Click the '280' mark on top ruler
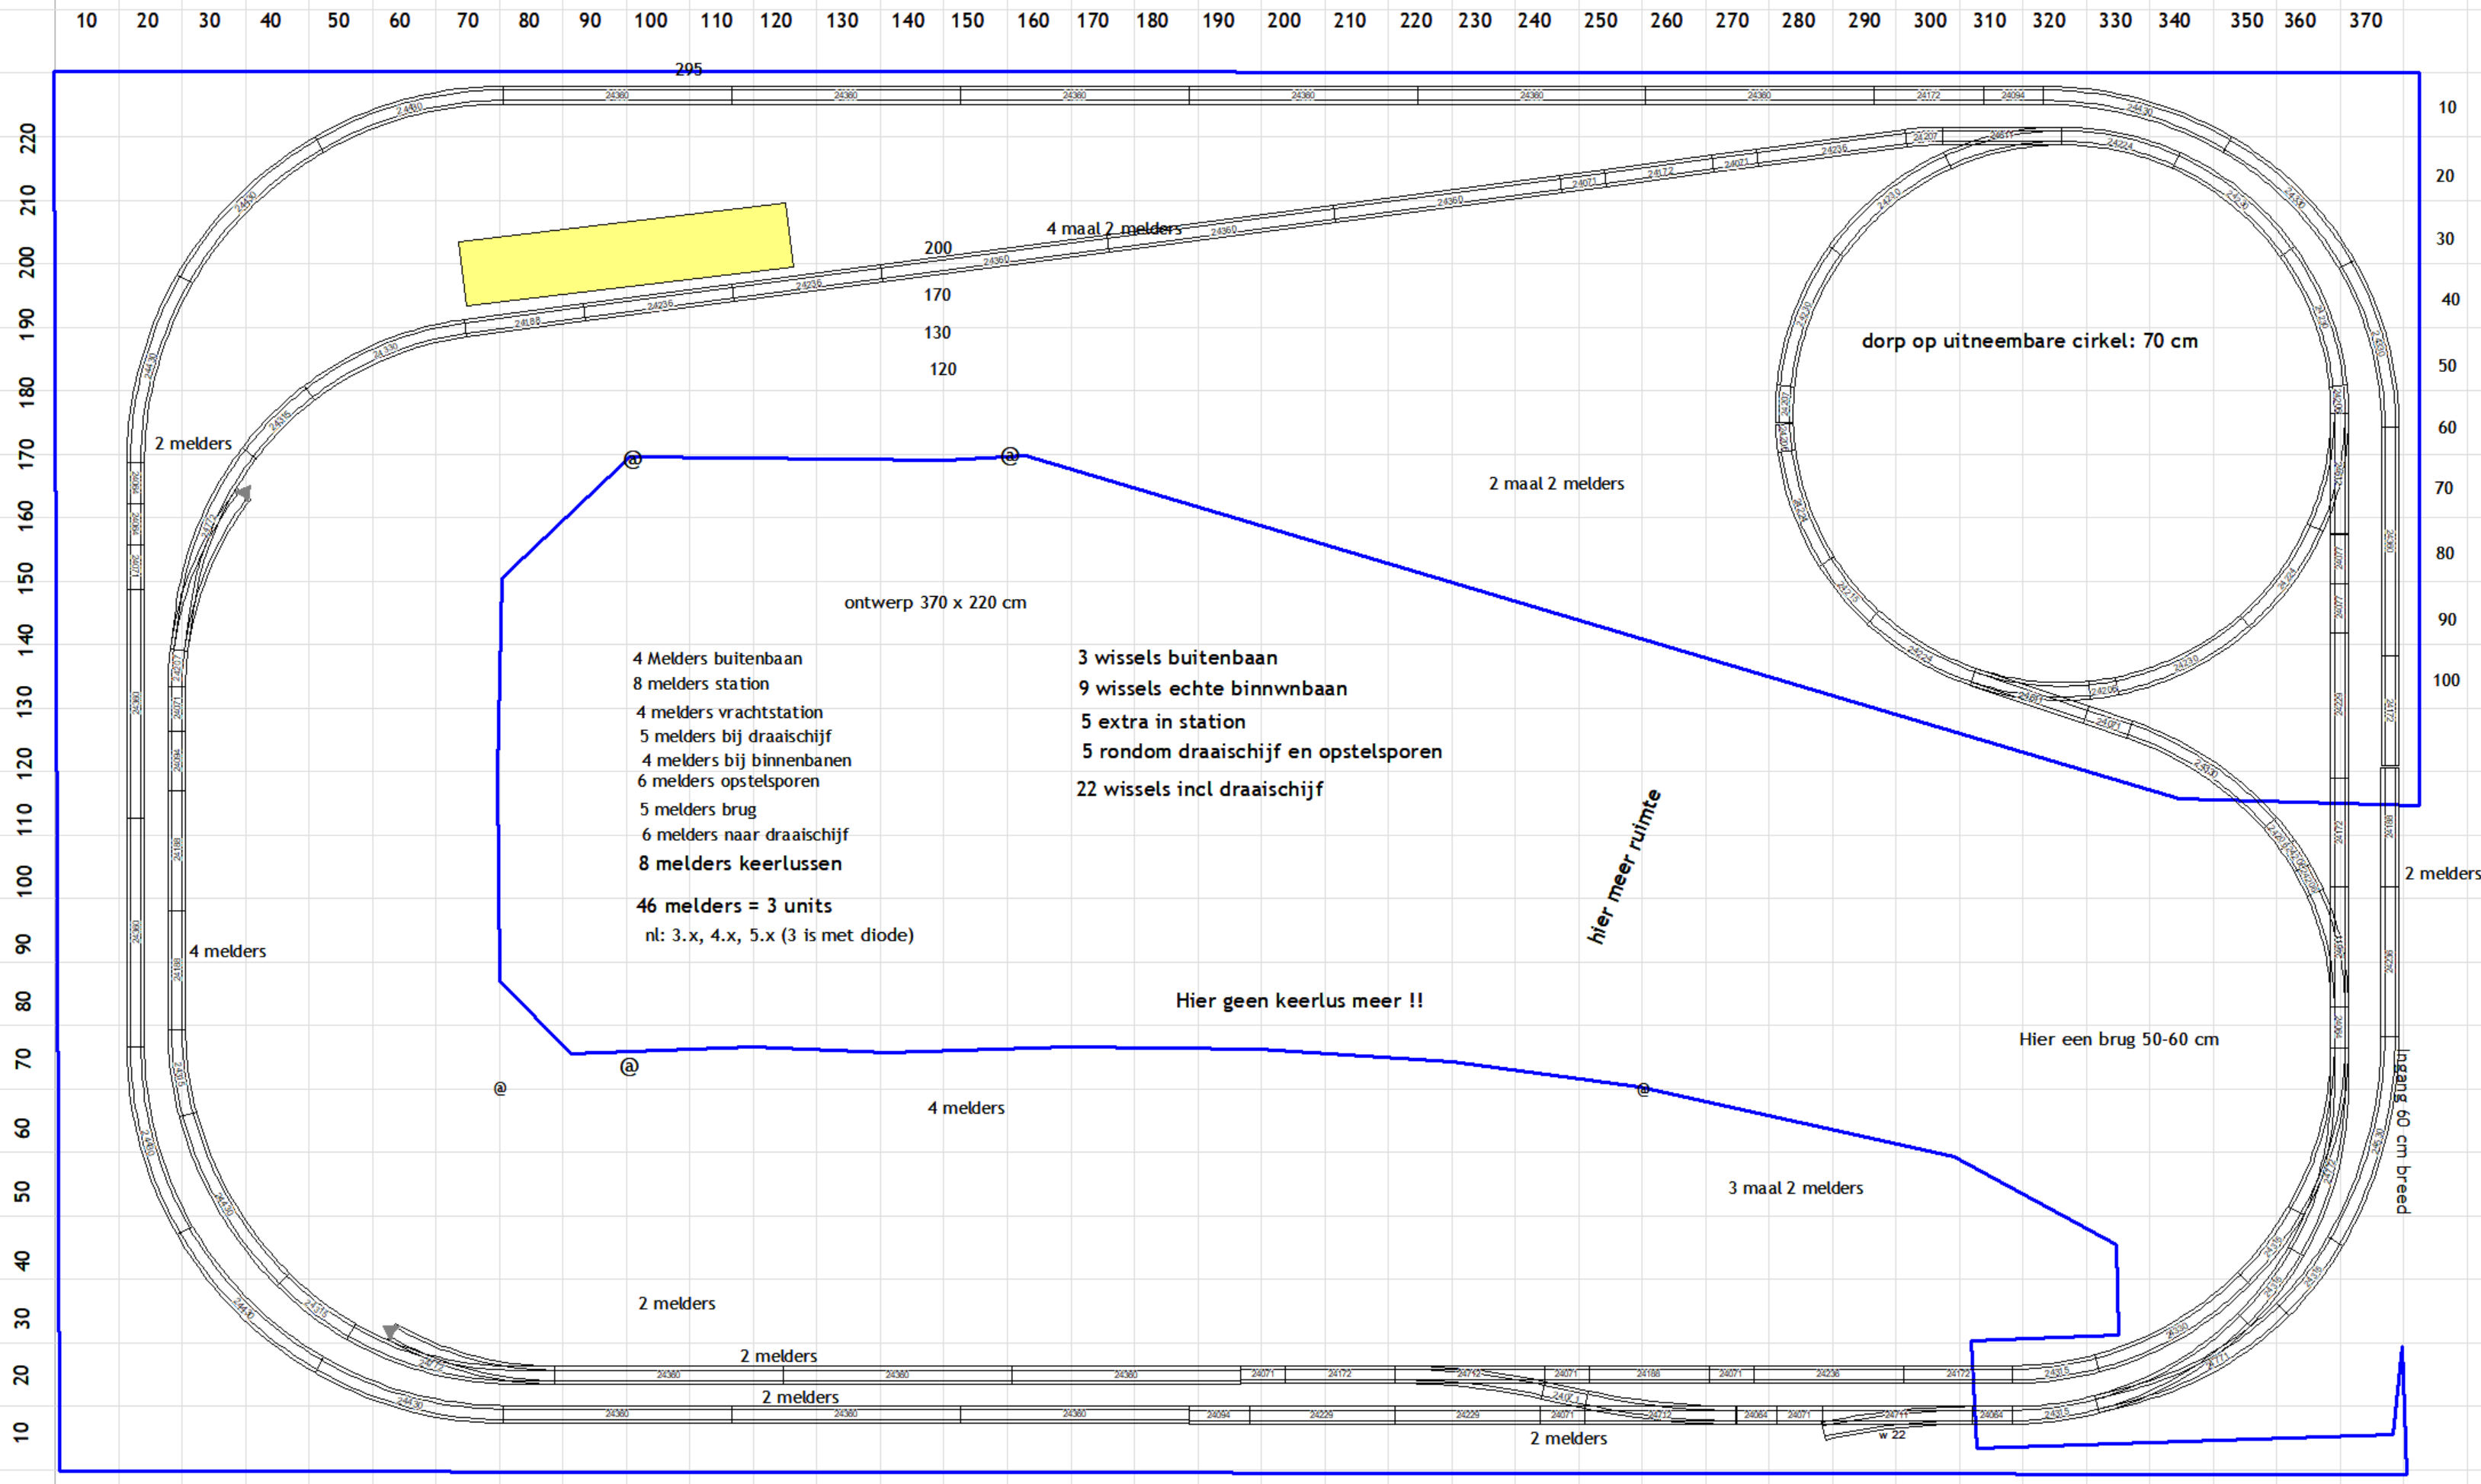The width and height of the screenshot is (2481, 1484). click(x=1797, y=20)
